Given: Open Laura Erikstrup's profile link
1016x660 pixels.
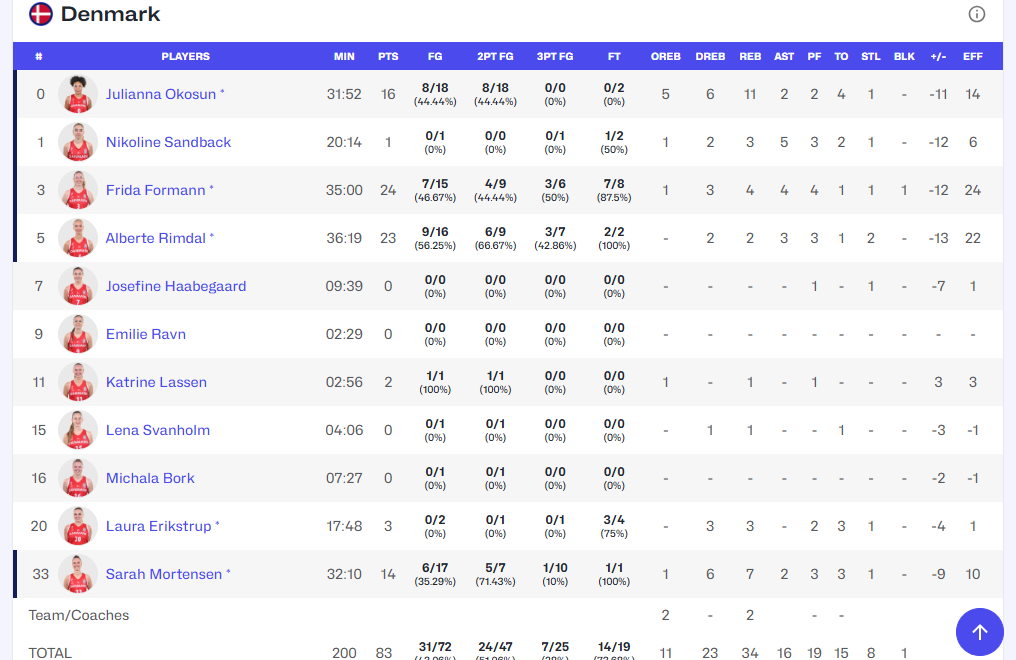Looking at the screenshot, I should pyautogui.click(x=158, y=526).
